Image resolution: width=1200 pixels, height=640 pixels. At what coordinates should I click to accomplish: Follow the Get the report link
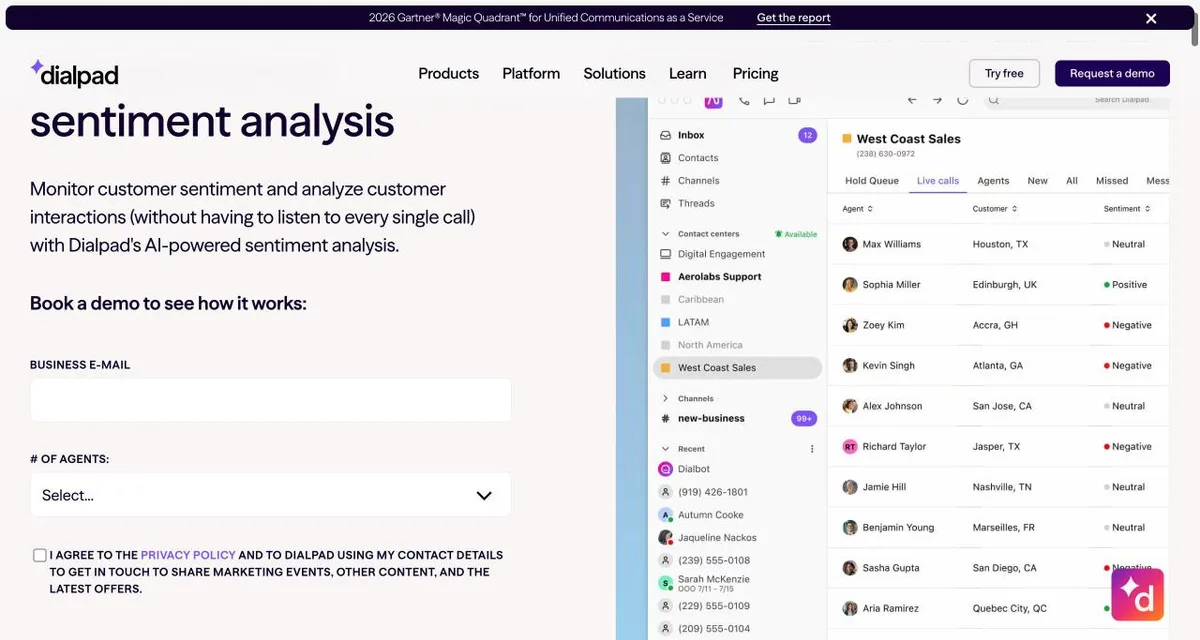(793, 18)
